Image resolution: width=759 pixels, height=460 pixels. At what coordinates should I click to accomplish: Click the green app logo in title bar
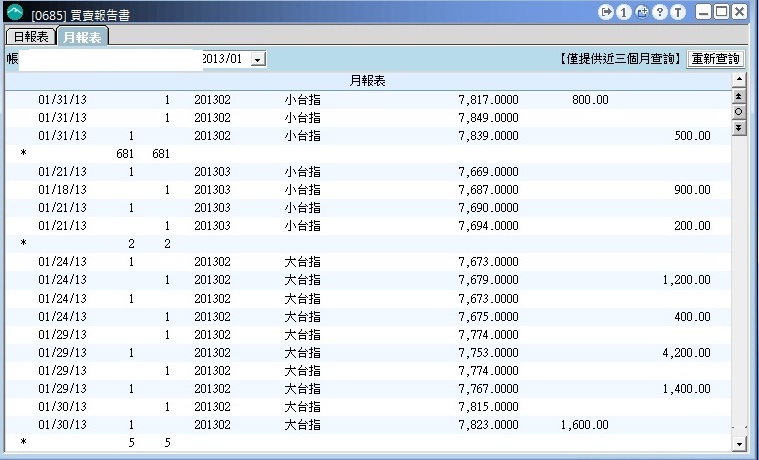[x=15, y=12]
